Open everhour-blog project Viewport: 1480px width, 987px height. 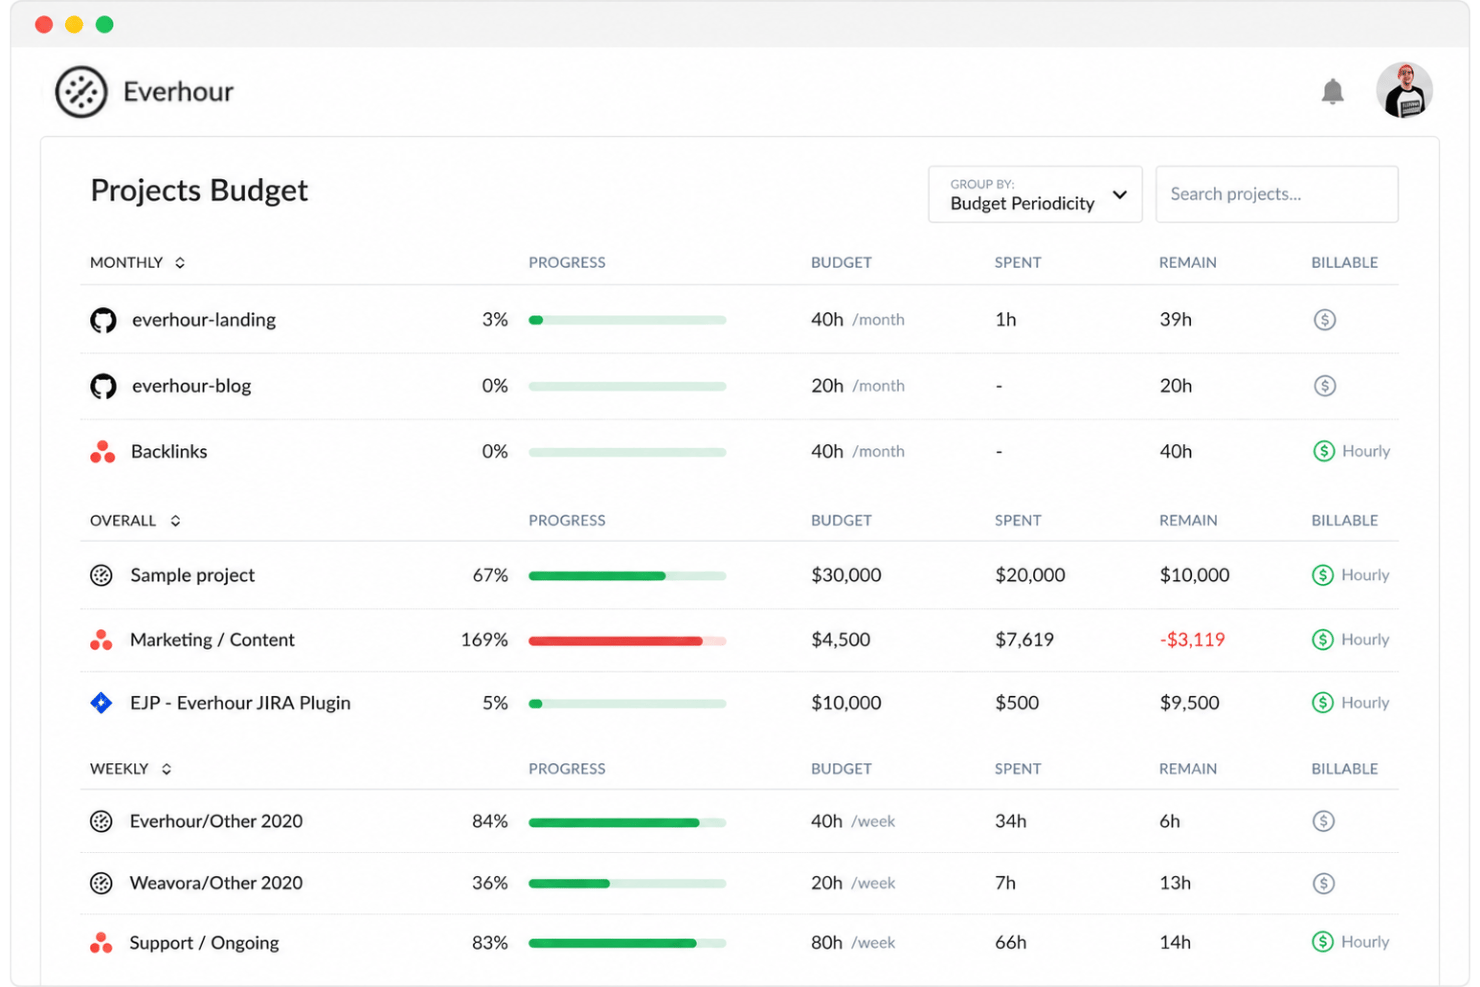tap(191, 386)
